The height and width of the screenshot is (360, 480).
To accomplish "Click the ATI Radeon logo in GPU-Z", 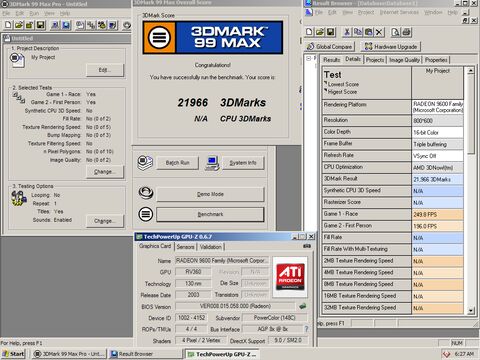I will click(290, 276).
